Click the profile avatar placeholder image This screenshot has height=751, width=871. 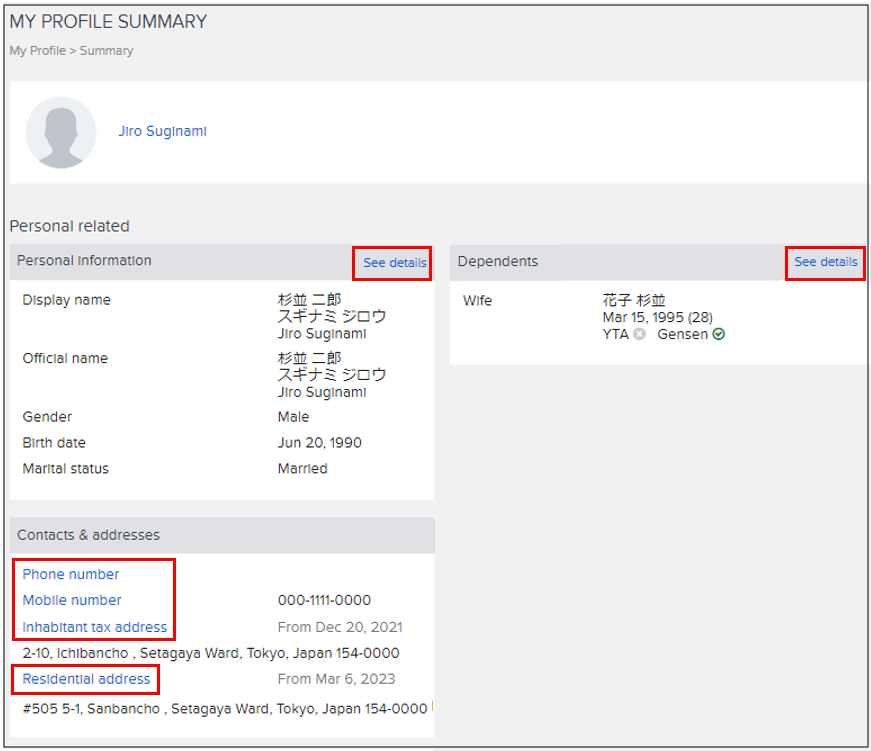61,131
